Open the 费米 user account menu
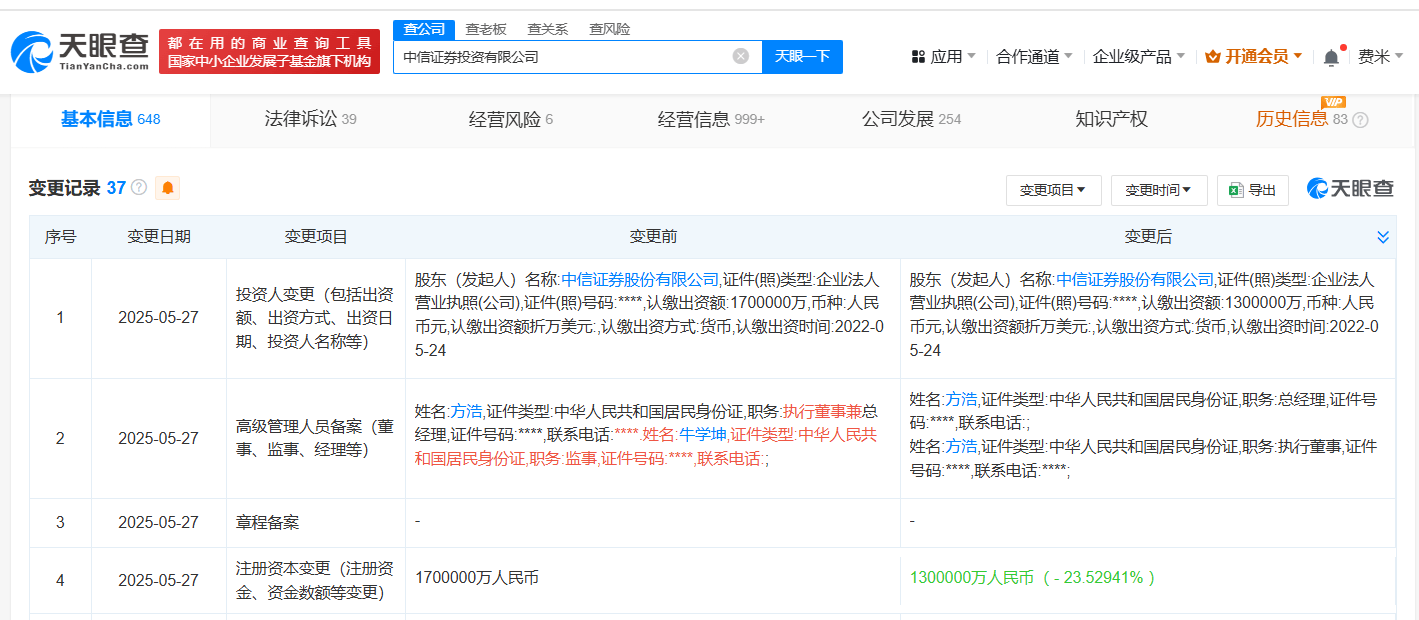Screen dimensions: 1419x620 pyautogui.click(x=1381, y=57)
